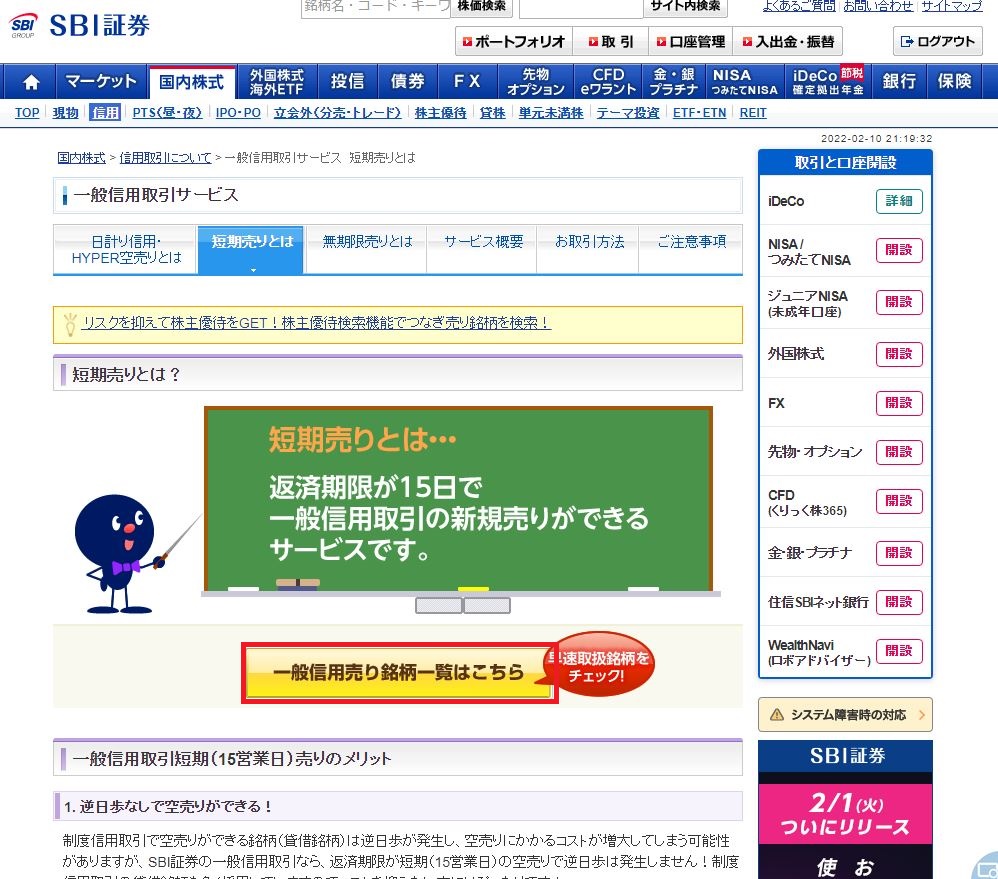This screenshot has width=998, height=879.
Task: Switch to サービス概要 tab
Action: click(x=482, y=250)
